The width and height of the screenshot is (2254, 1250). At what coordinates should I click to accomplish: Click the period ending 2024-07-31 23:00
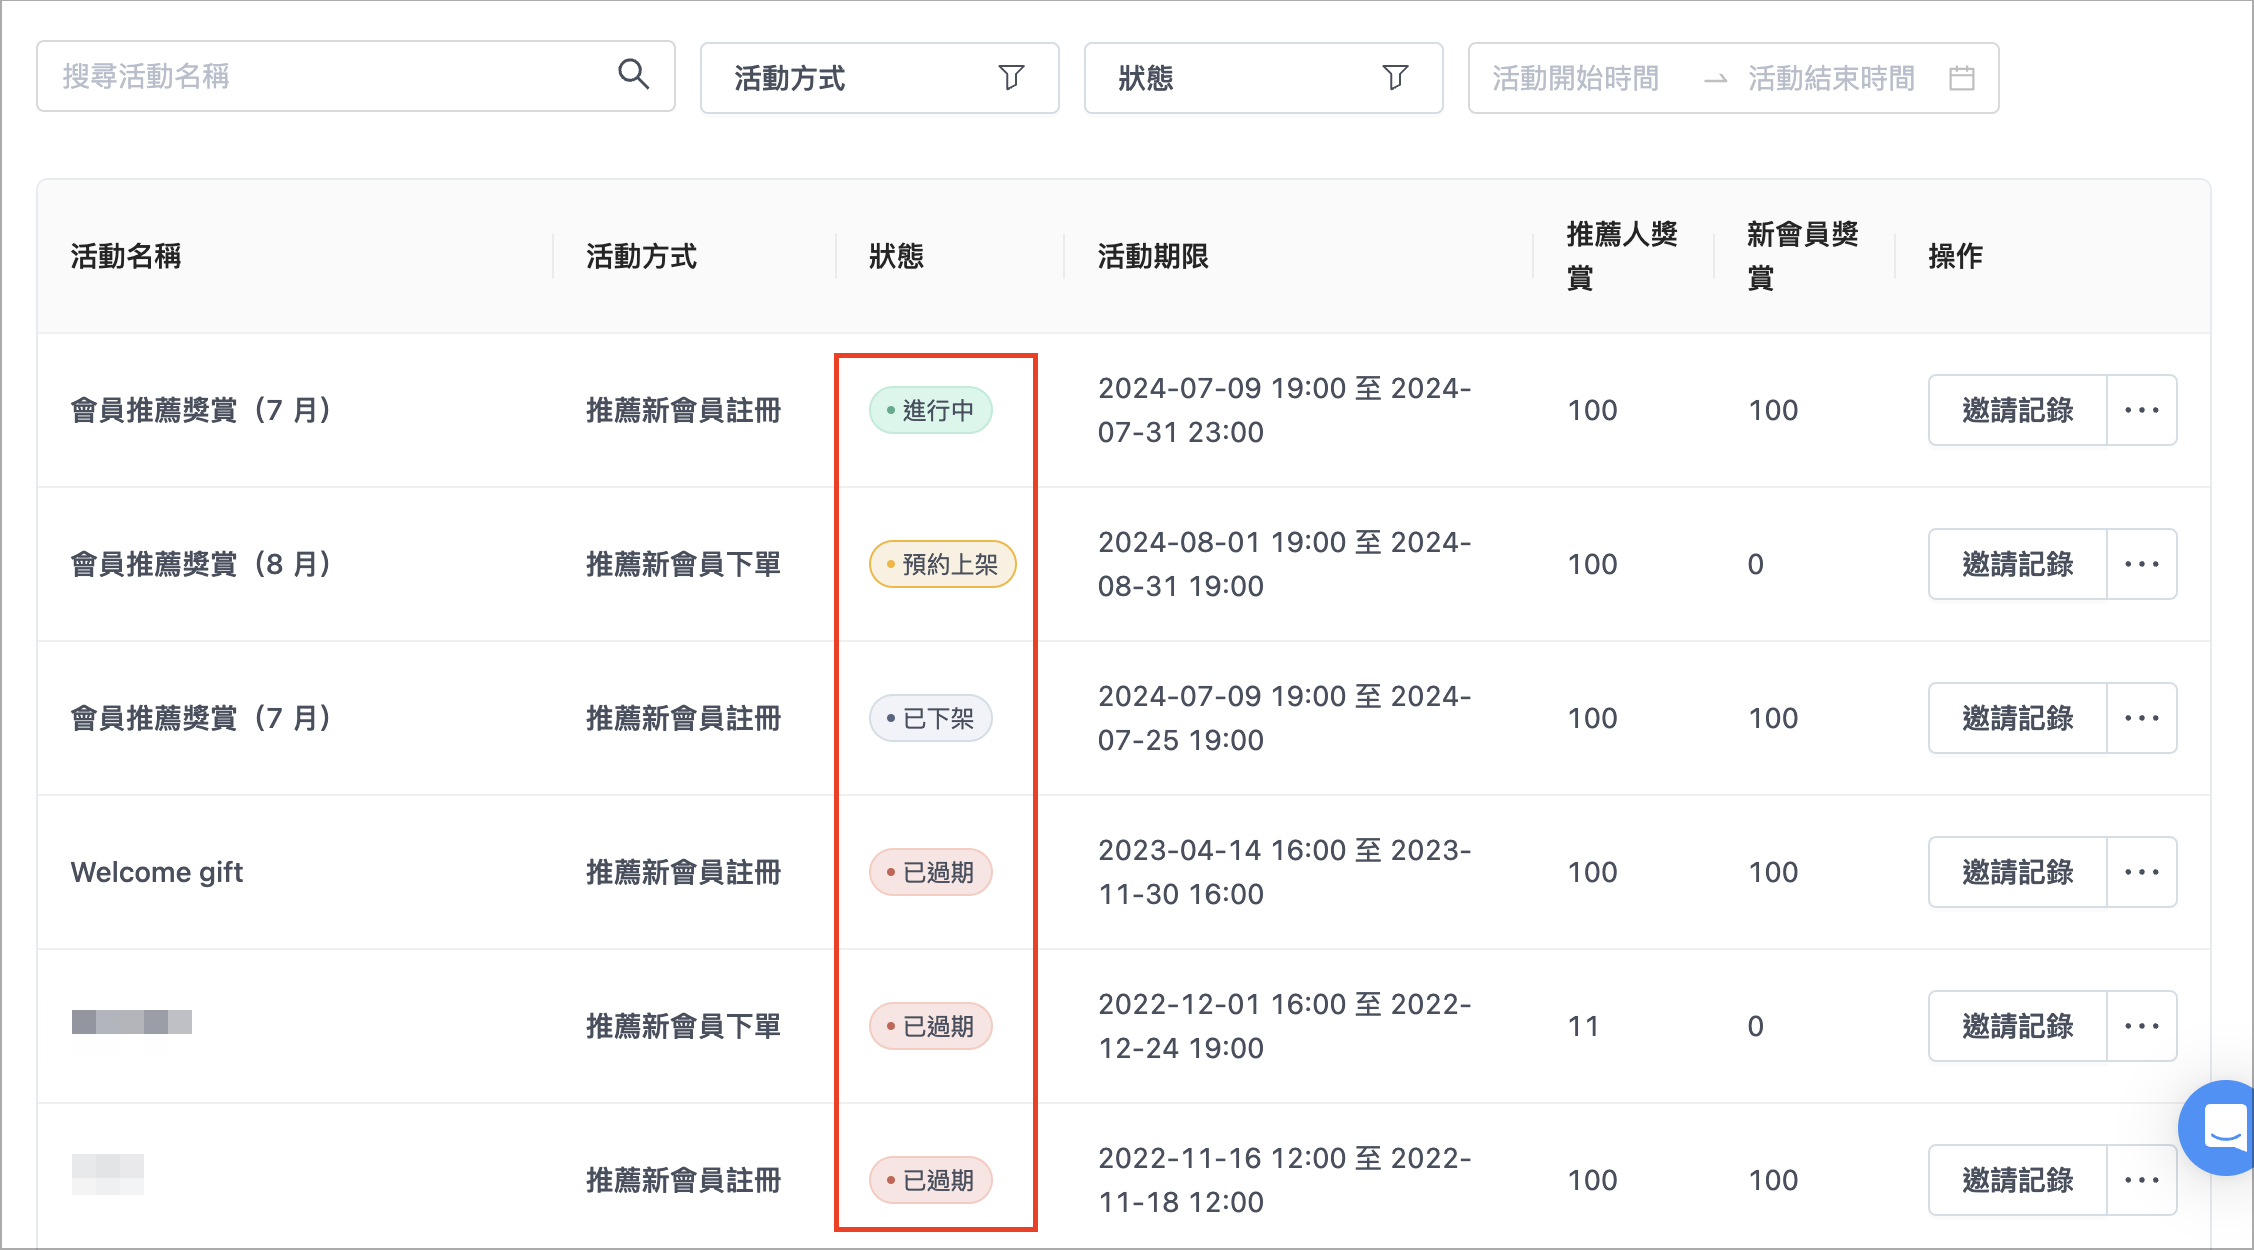pos(1285,410)
